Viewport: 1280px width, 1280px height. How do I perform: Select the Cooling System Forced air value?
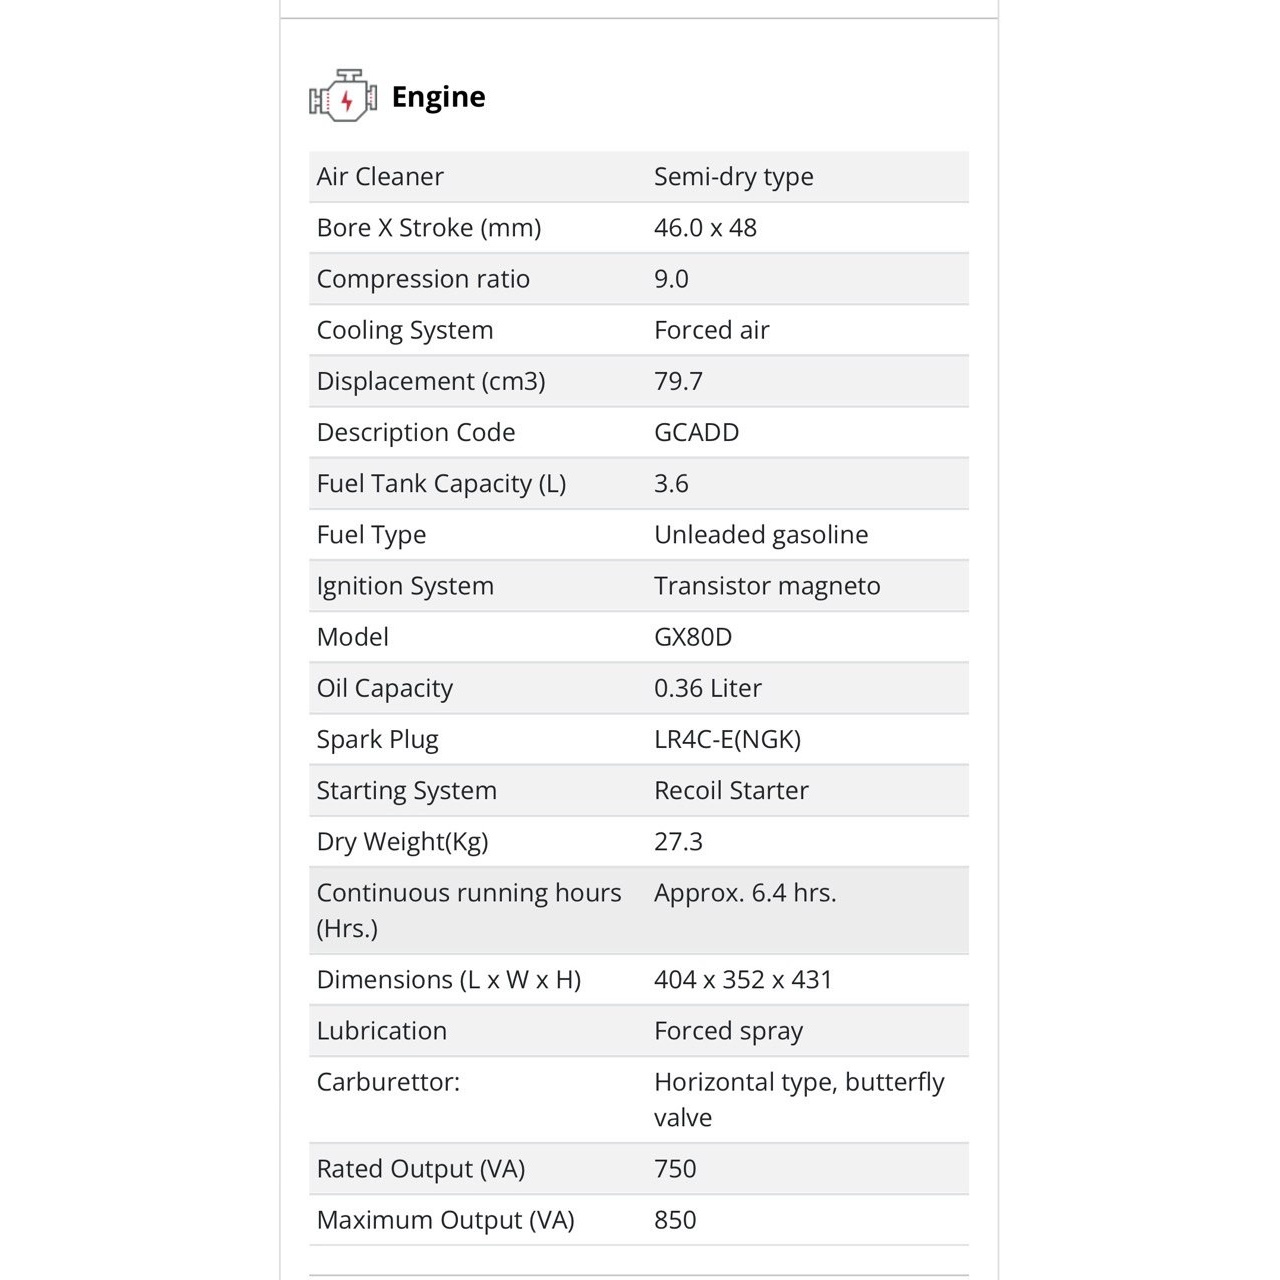coord(711,330)
